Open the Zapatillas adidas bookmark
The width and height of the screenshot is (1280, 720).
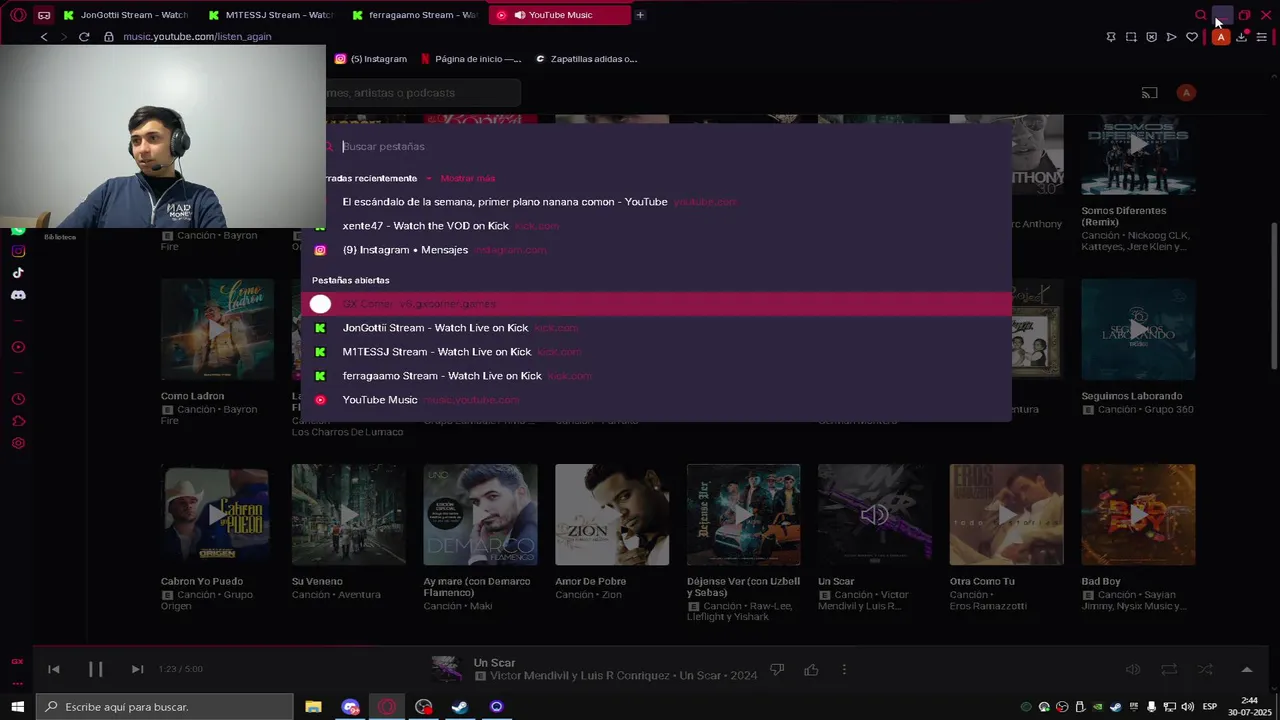pyautogui.click(x=586, y=59)
